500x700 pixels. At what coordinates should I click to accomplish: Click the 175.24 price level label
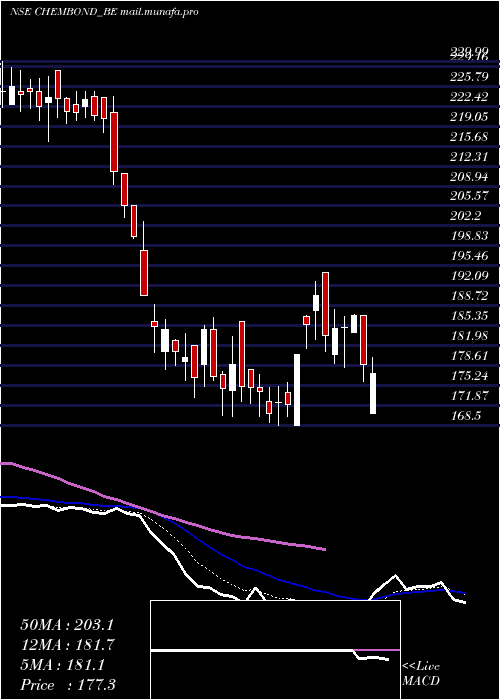[x=469, y=376]
